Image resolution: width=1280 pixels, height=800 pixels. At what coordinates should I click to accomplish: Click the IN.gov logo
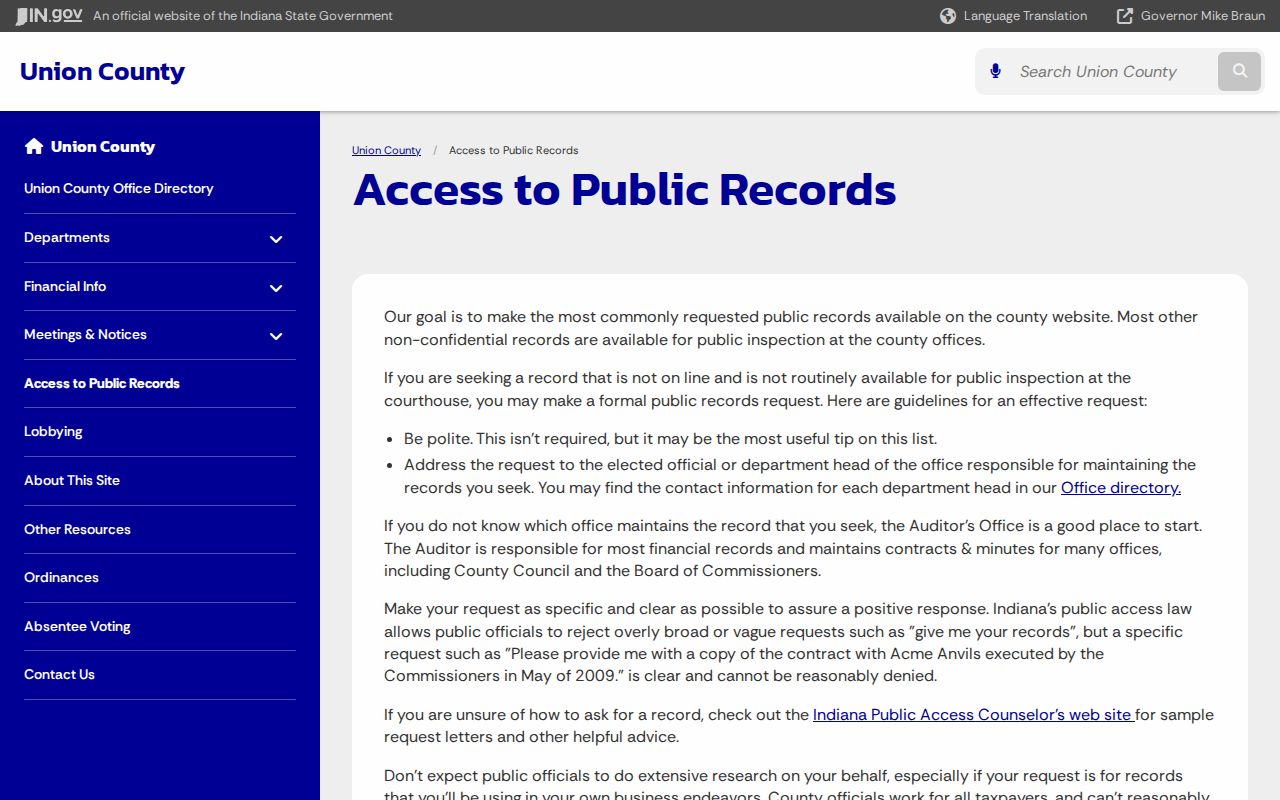click(48, 16)
